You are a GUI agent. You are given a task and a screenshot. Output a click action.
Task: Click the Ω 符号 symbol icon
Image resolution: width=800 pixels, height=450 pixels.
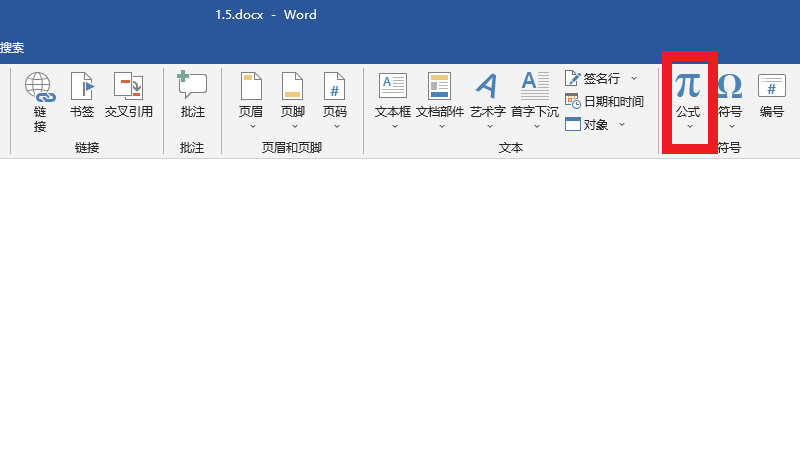click(x=730, y=87)
